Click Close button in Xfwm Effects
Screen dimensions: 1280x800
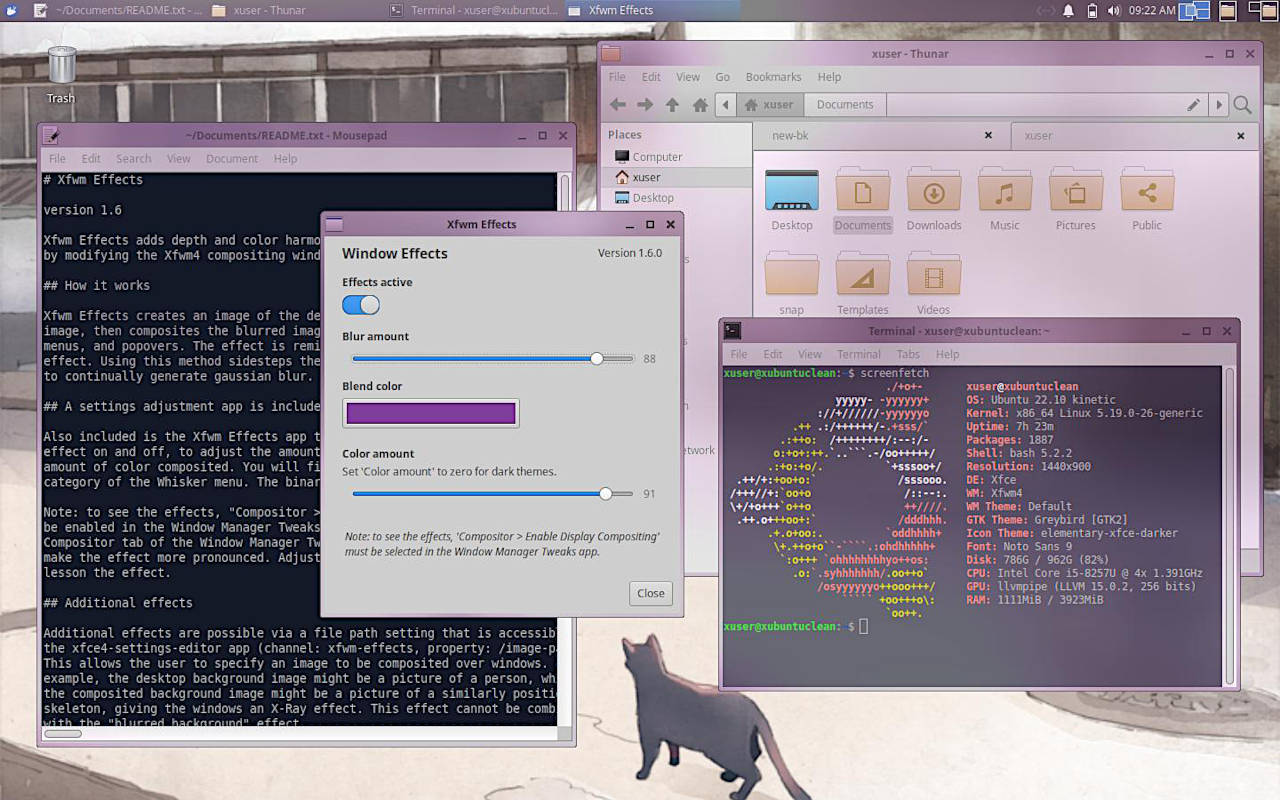pos(651,593)
